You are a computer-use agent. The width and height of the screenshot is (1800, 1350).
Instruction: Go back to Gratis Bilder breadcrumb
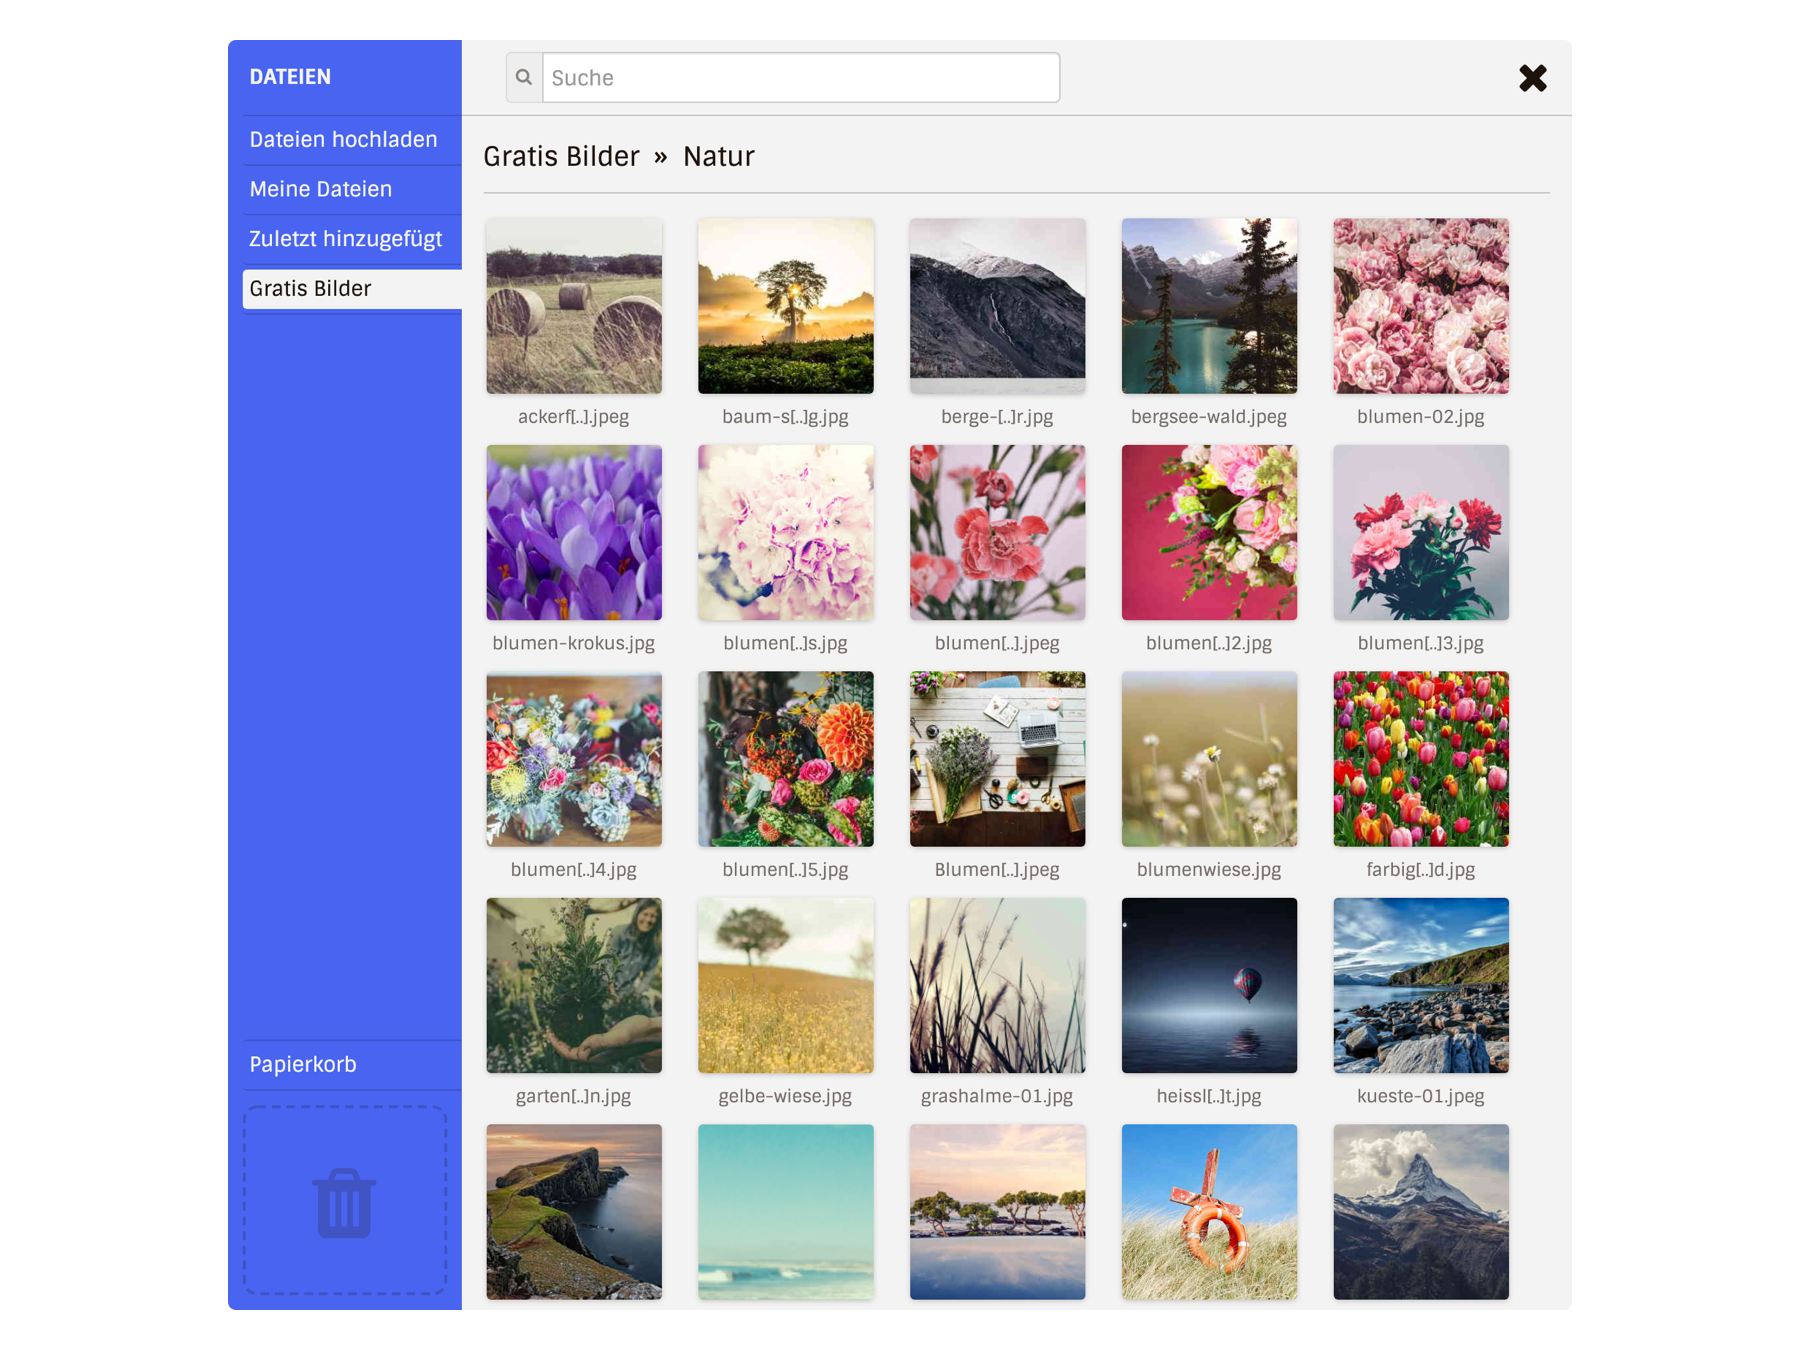click(561, 157)
